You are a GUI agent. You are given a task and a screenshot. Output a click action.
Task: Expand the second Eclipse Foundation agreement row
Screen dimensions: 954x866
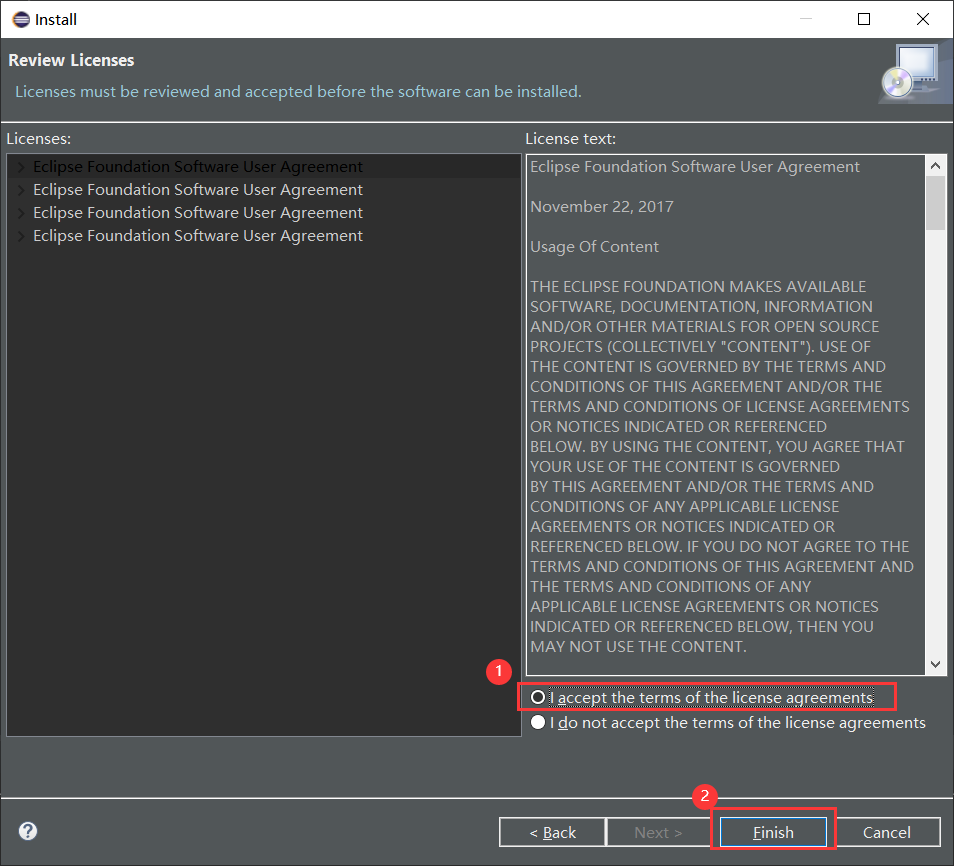point(21,190)
